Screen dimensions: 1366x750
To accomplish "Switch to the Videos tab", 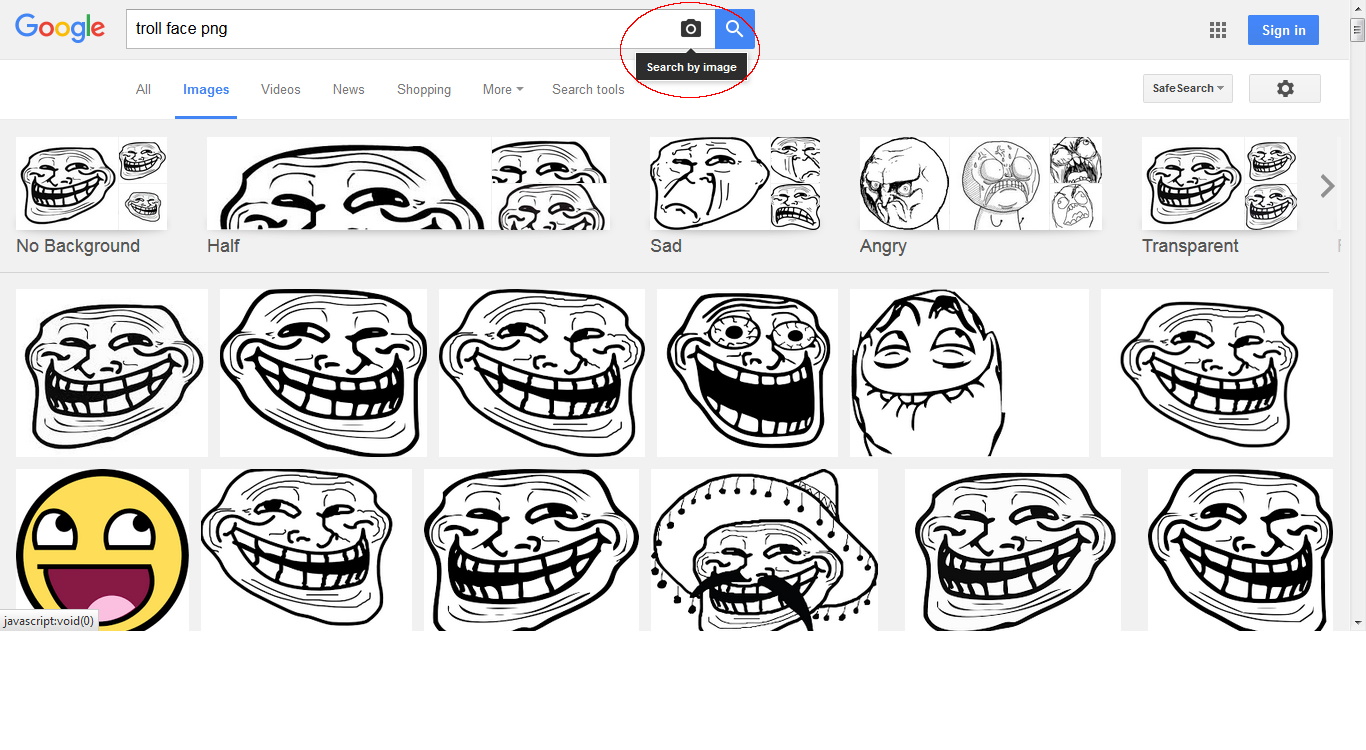I will coord(280,90).
